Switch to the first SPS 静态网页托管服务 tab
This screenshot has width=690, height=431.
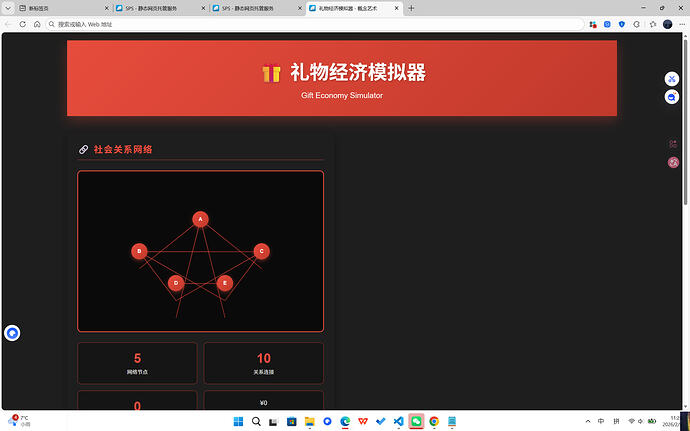click(148, 8)
